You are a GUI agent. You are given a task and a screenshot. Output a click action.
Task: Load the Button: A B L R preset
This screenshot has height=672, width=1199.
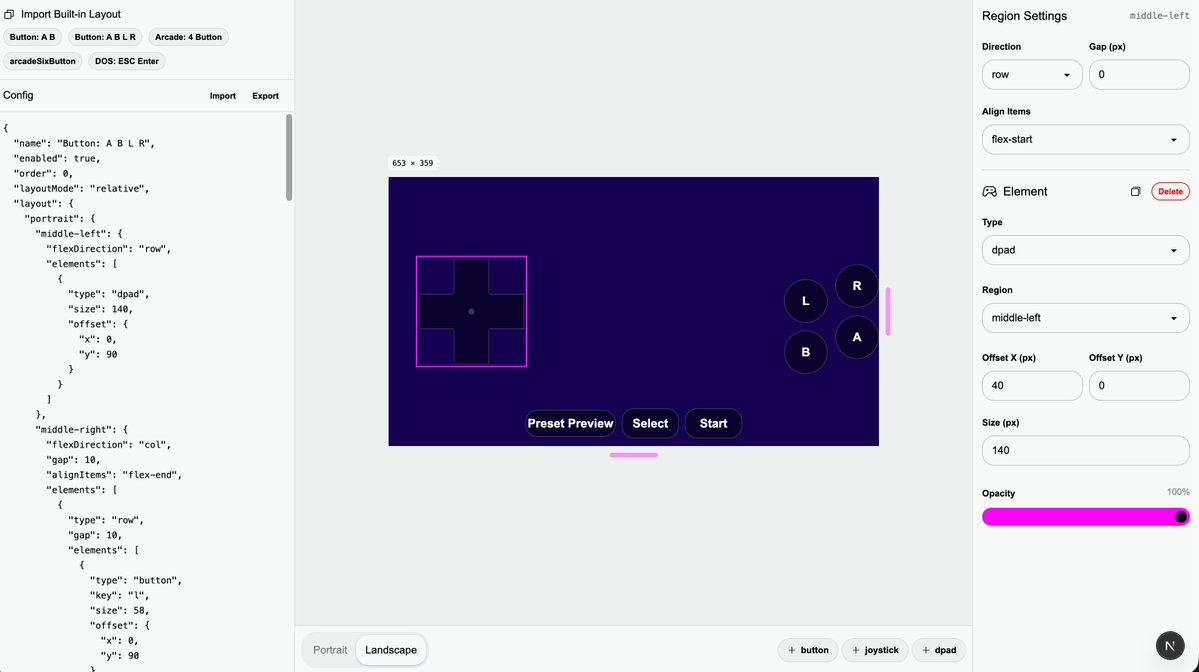105,37
